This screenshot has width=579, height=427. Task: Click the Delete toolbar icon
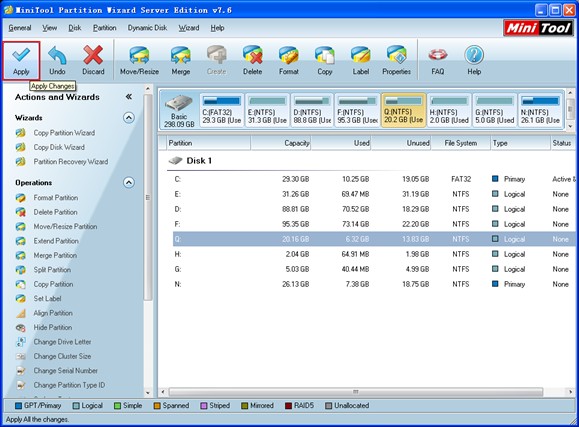253,61
